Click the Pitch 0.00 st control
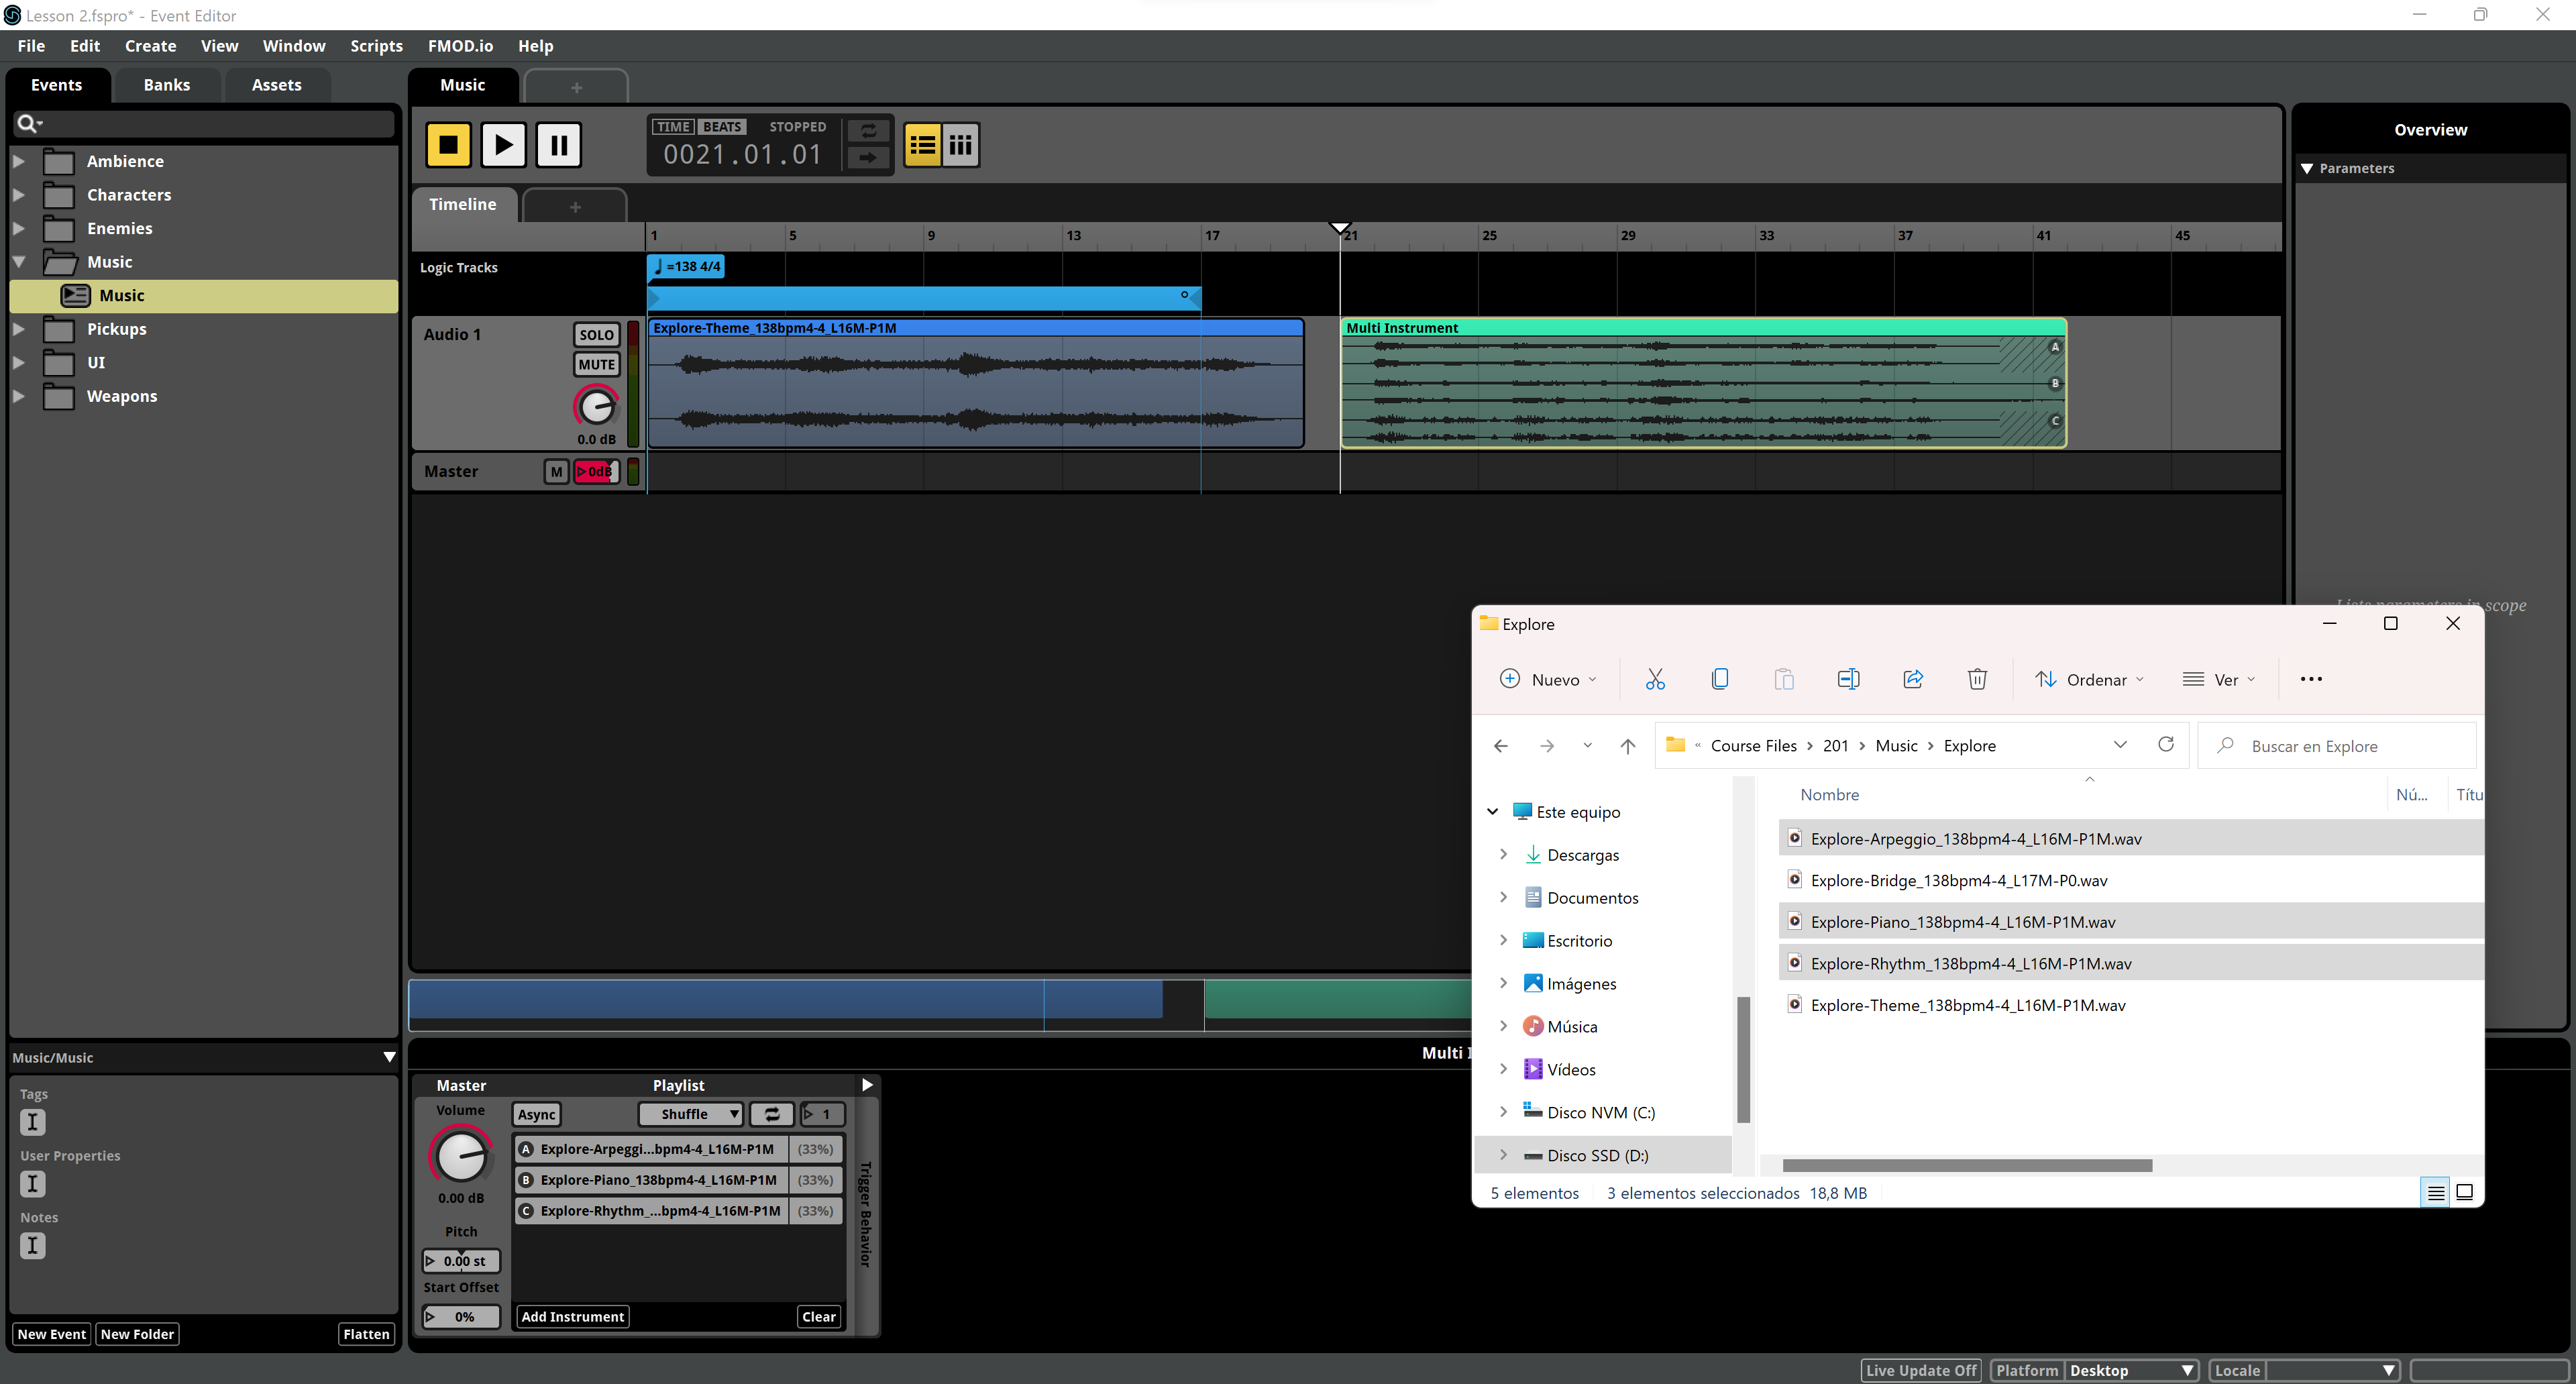This screenshot has width=2576, height=1384. tap(461, 1261)
